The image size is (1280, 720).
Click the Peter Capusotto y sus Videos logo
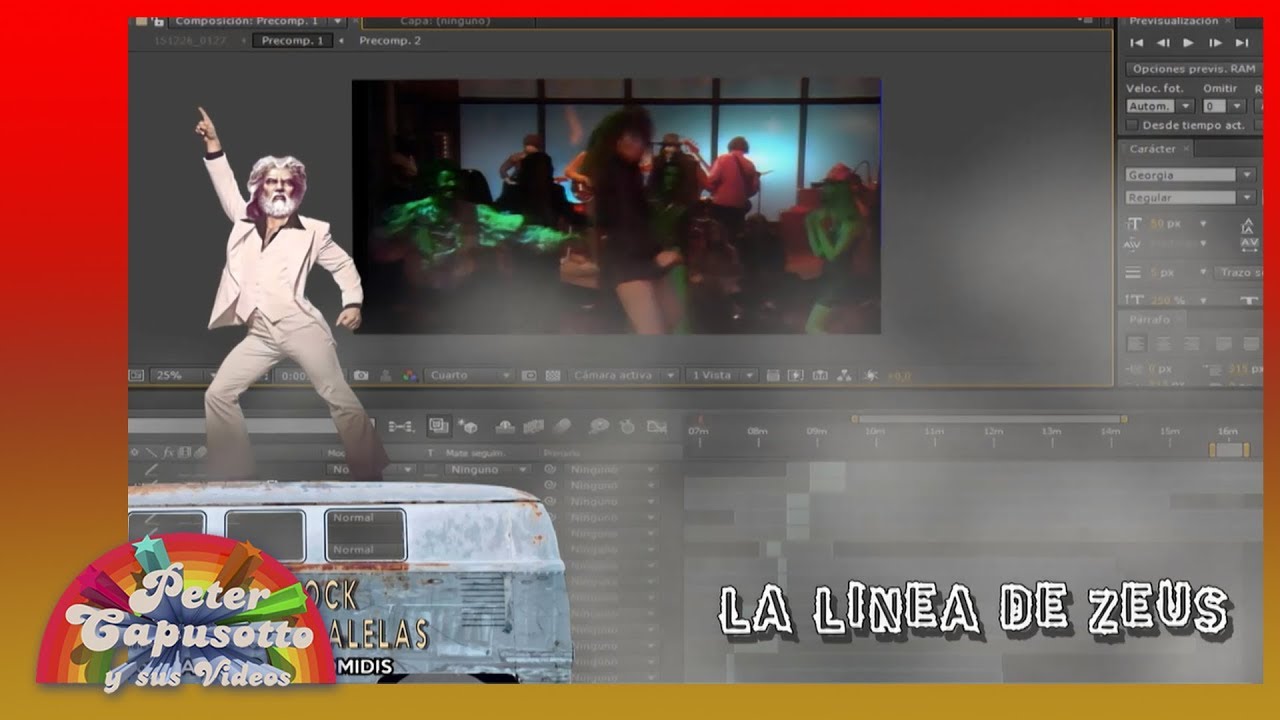(187, 614)
